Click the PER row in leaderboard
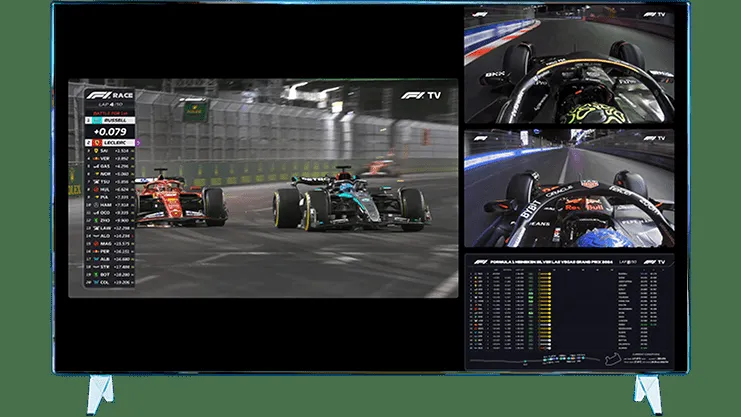Screen dimensions: 741x417 (x=110, y=252)
